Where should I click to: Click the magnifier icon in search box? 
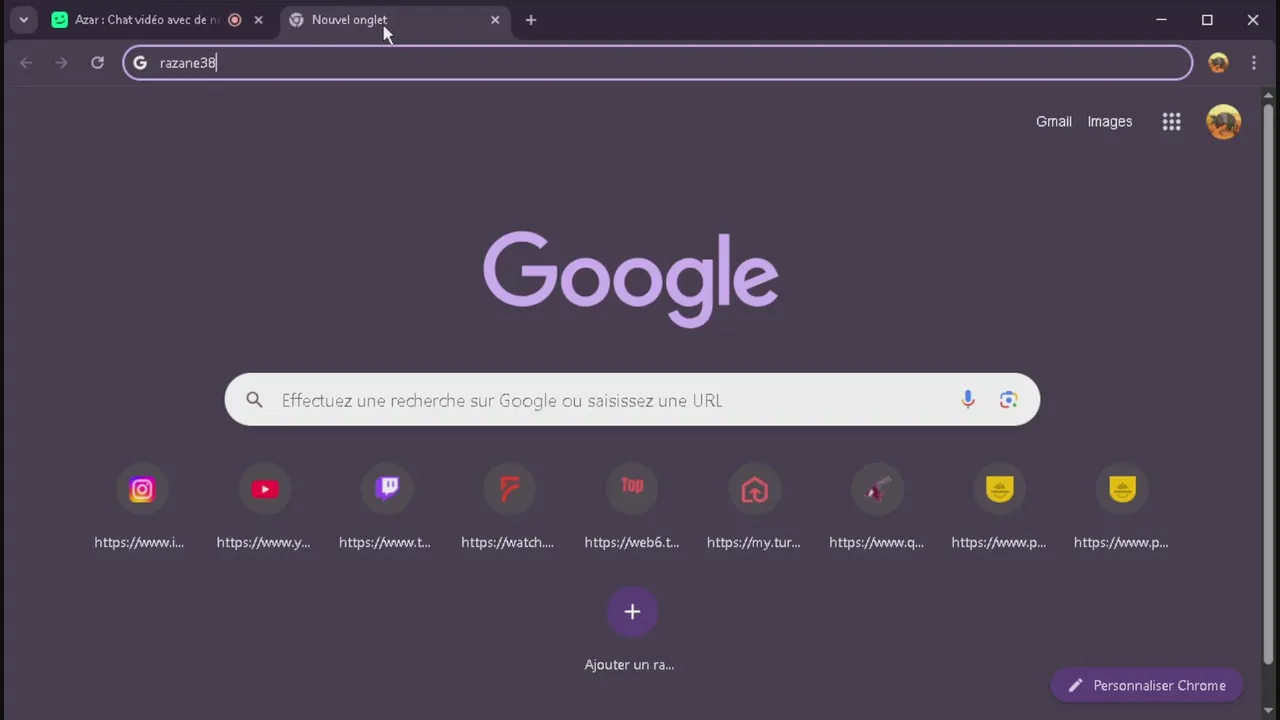click(x=254, y=400)
